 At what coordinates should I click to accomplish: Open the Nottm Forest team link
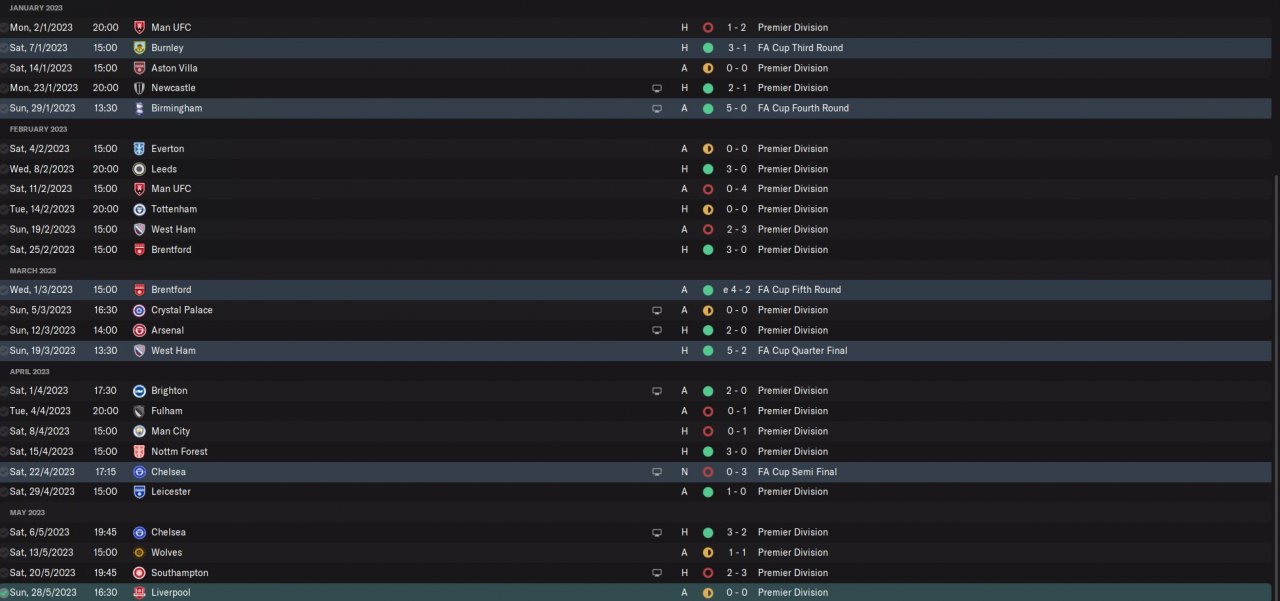(x=179, y=451)
